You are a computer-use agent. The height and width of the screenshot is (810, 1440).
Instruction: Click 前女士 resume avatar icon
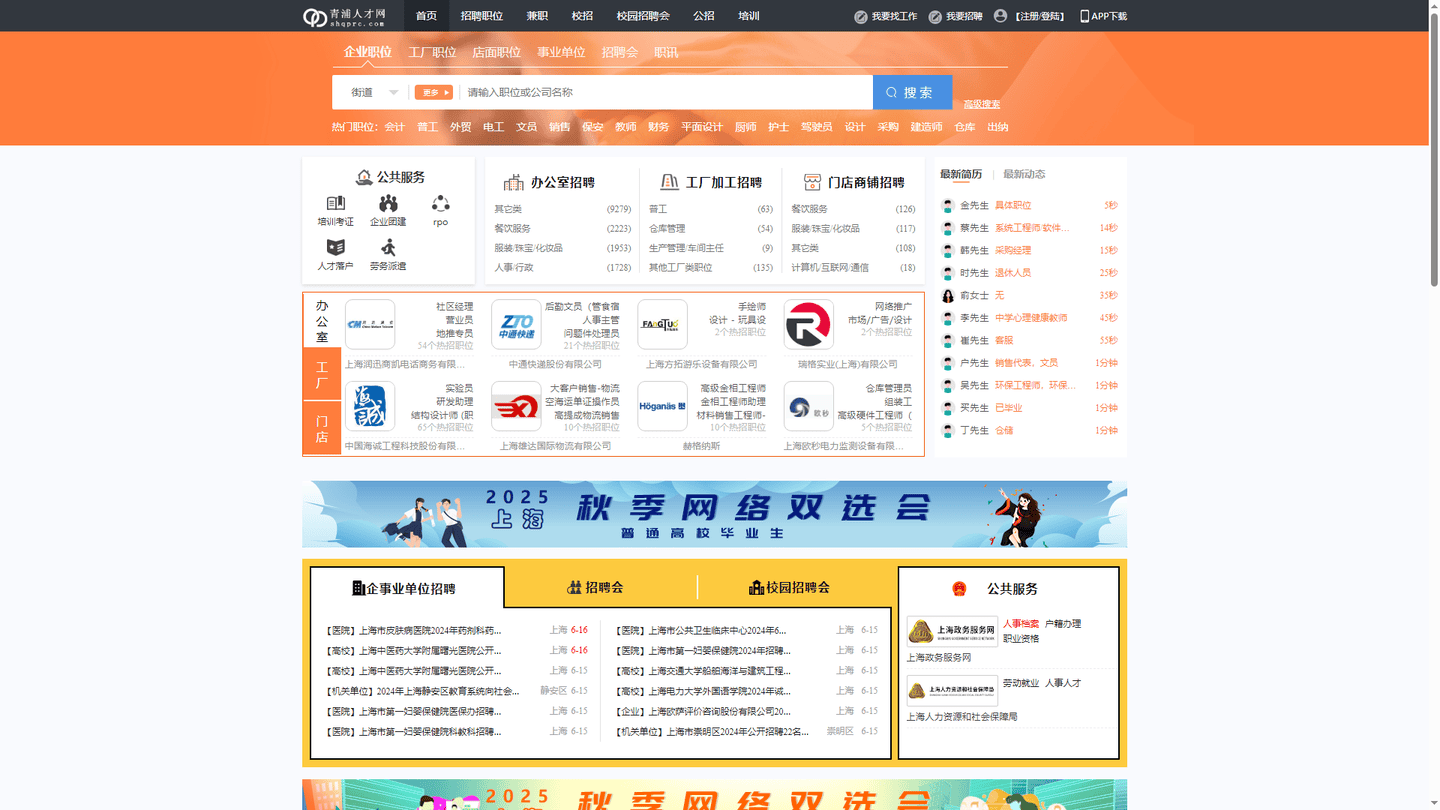(x=948, y=296)
